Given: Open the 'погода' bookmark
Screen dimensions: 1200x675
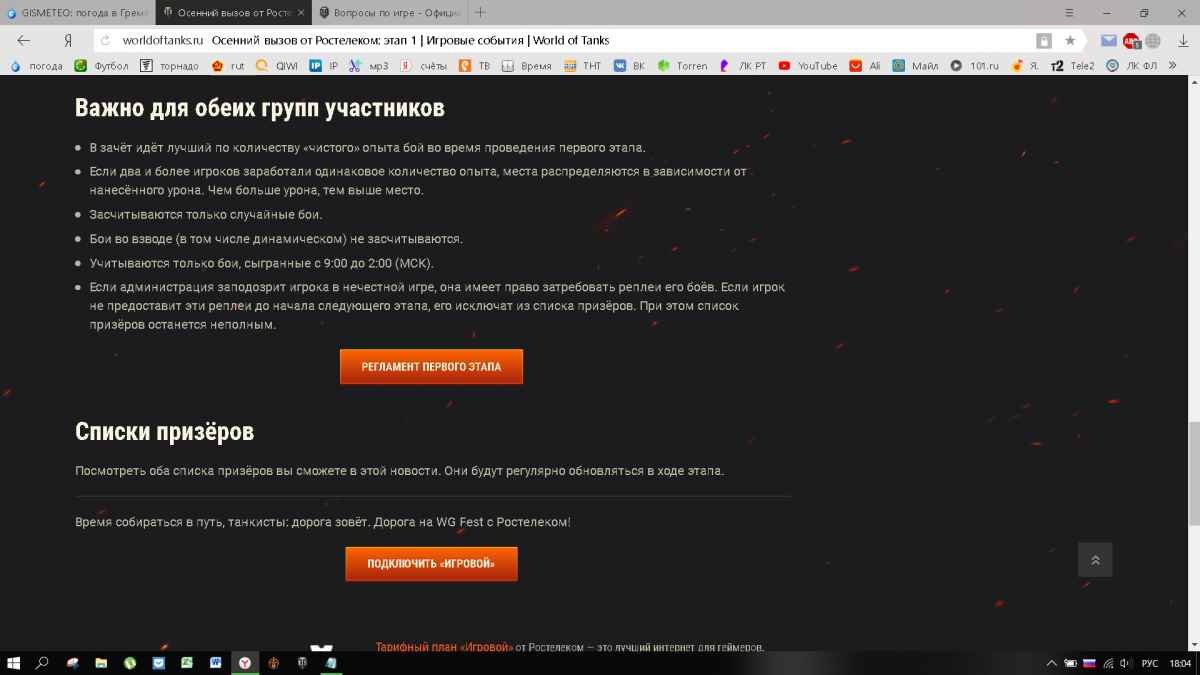Looking at the screenshot, I should tap(35, 66).
